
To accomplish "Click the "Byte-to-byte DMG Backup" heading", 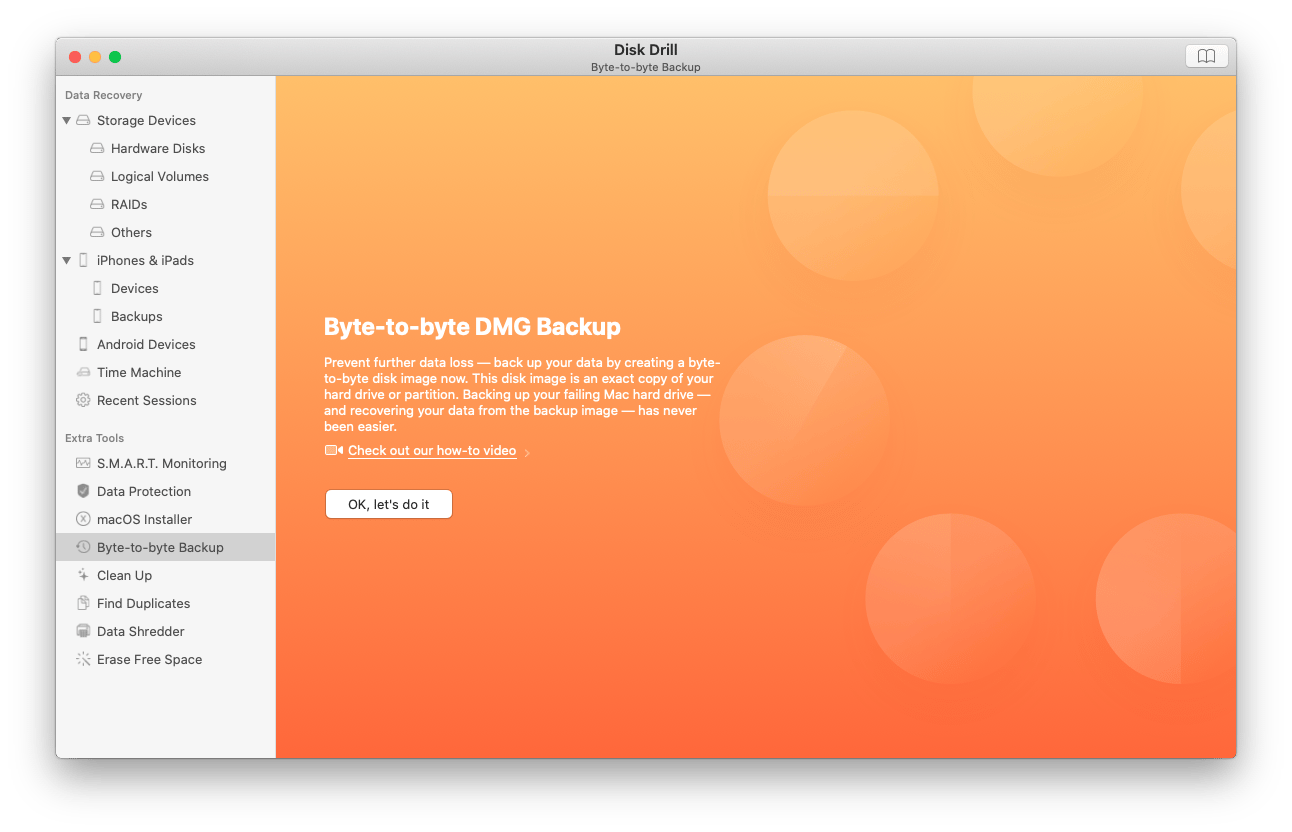I will click(x=472, y=327).
